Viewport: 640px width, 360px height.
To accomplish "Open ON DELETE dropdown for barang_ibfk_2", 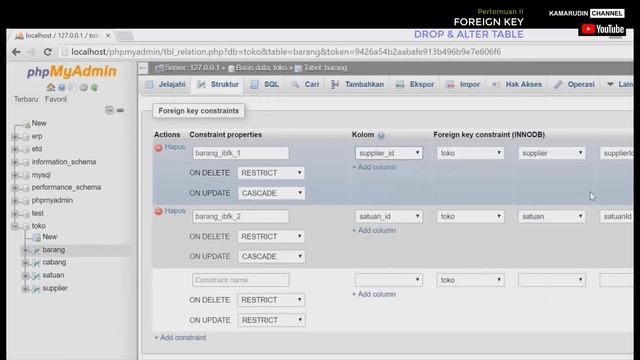I will pos(271,236).
